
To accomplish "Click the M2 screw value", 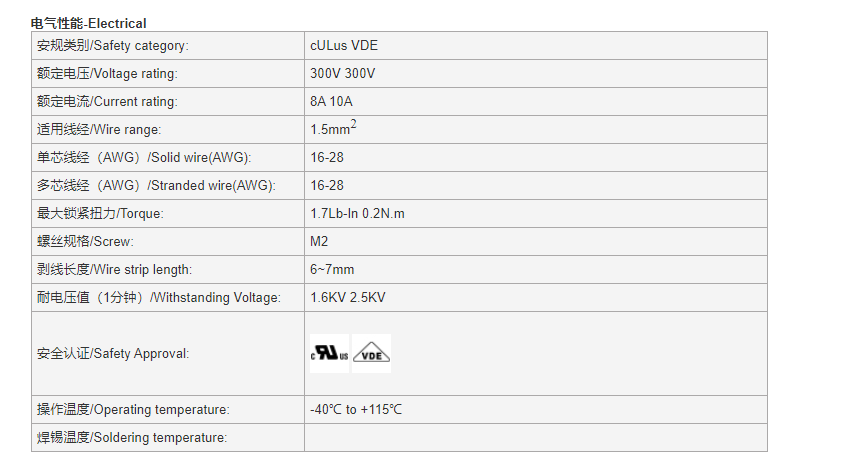I will 319,242.
